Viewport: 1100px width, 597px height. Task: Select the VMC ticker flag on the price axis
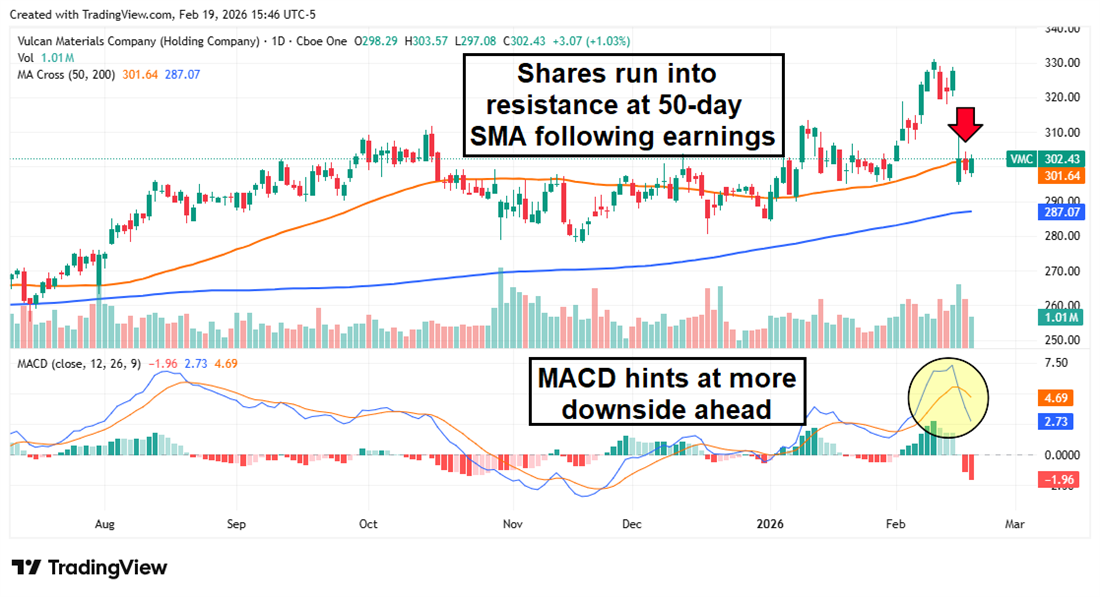pos(1021,158)
